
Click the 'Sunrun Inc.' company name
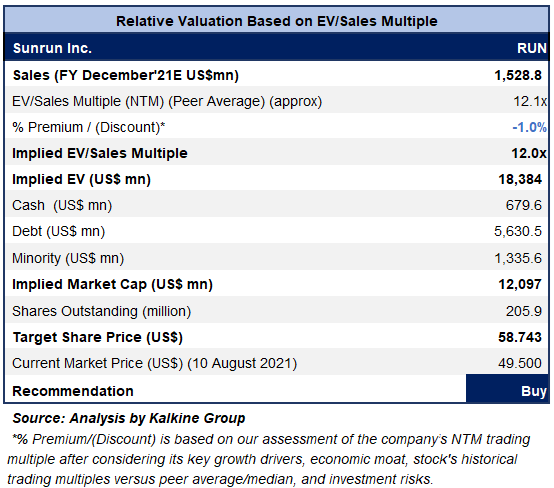[x=52, y=48]
